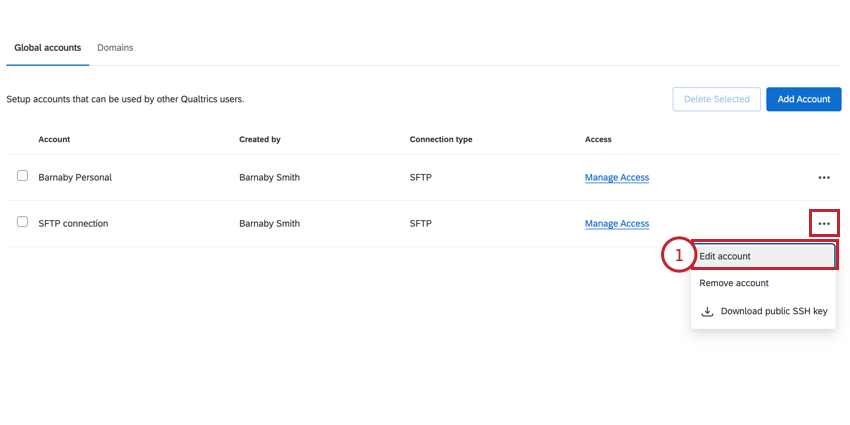Choose Download public SSH key option

(773, 311)
